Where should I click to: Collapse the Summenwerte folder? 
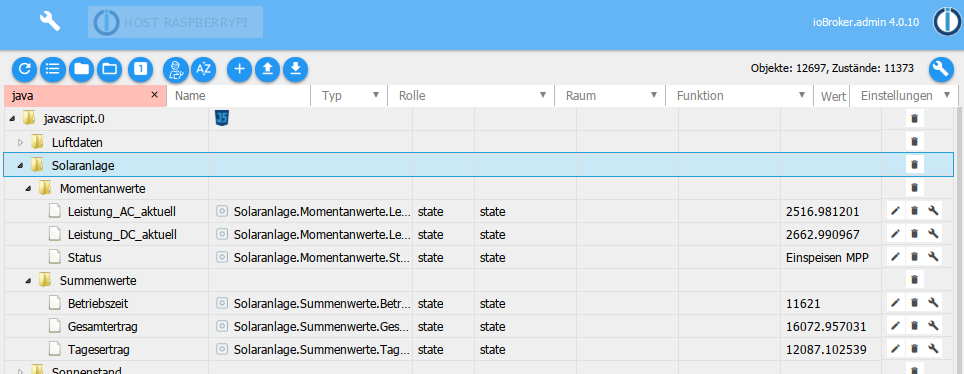[28, 280]
